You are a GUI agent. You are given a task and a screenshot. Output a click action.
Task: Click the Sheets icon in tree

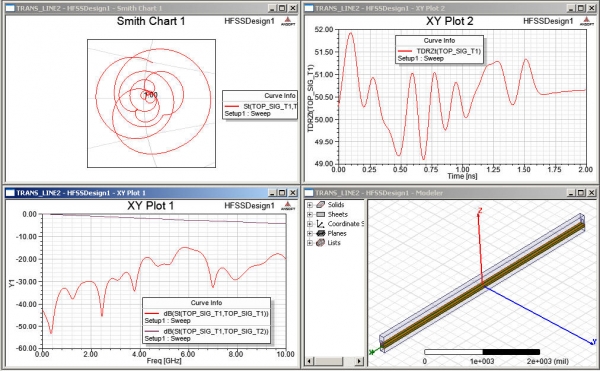point(320,215)
